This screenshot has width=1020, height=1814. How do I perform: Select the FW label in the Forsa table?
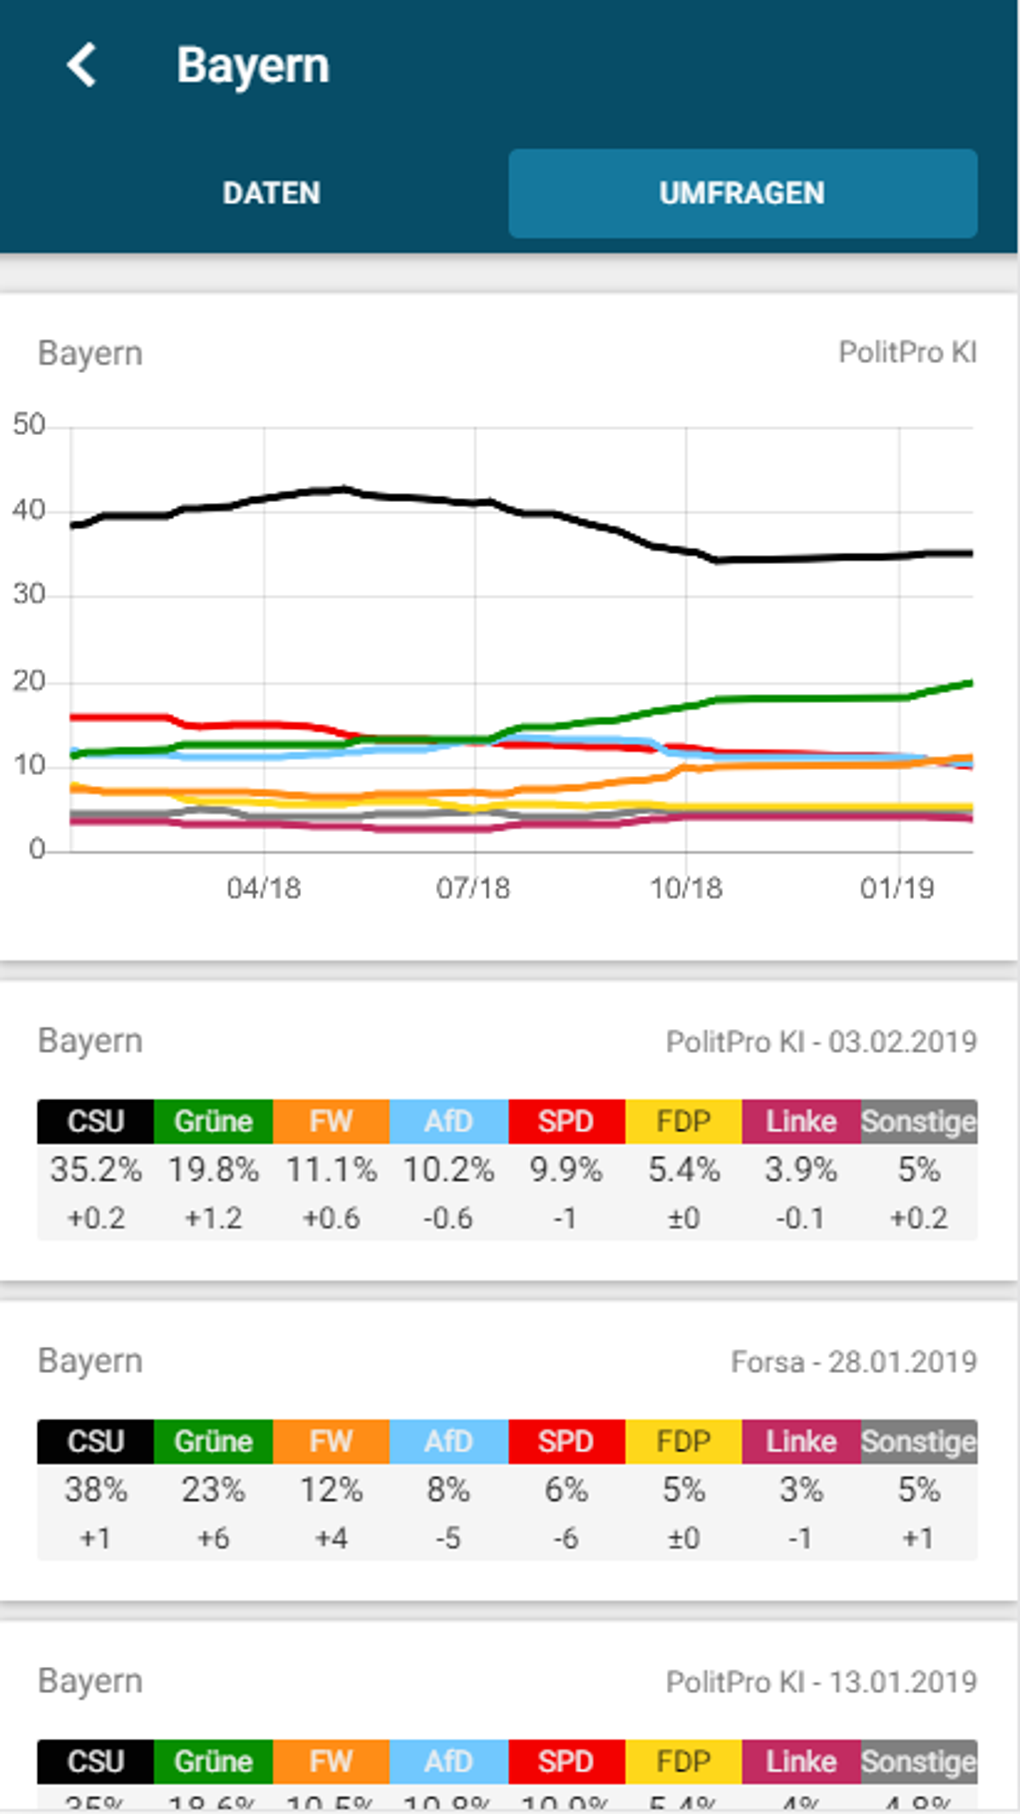click(331, 1441)
